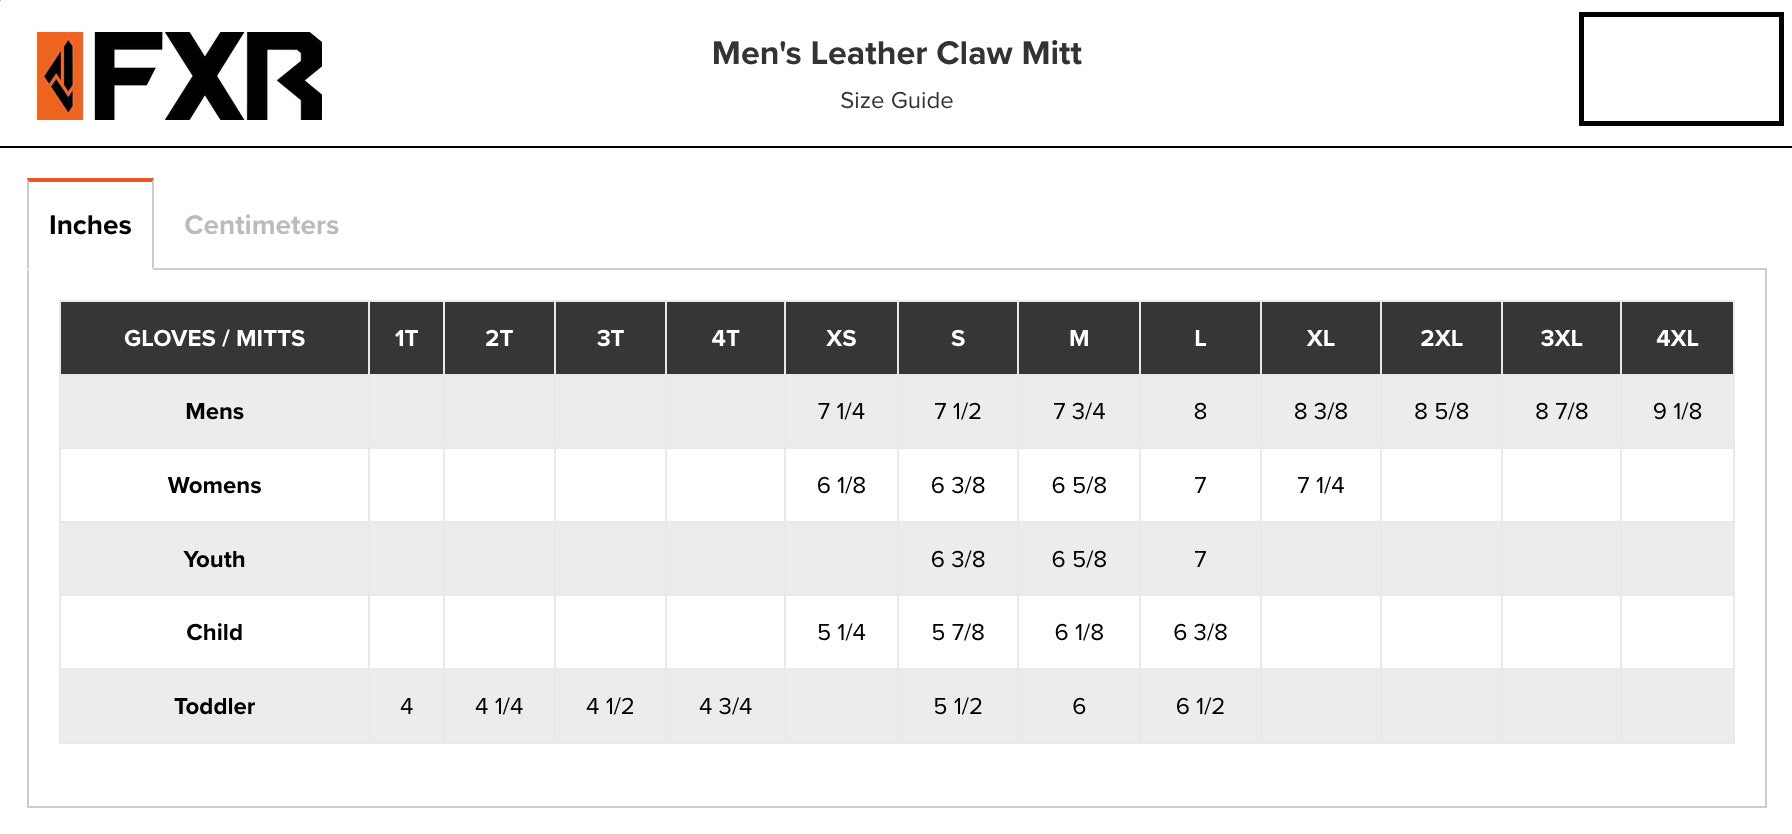1792x834 pixels.
Task: Switch to the Centimeters tab
Action: coord(261,225)
